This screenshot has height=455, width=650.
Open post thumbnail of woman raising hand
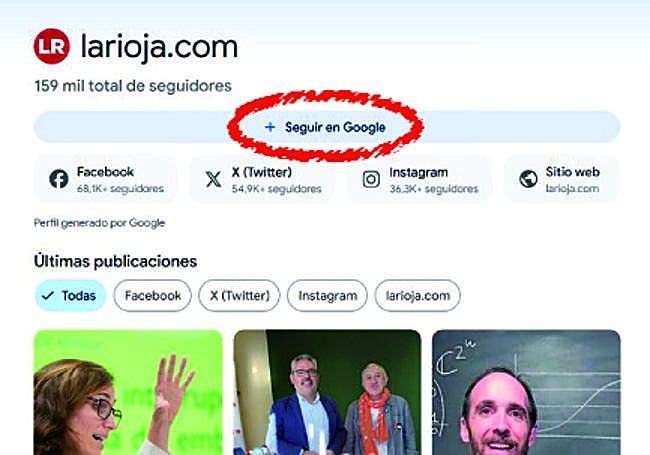click(x=128, y=392)
